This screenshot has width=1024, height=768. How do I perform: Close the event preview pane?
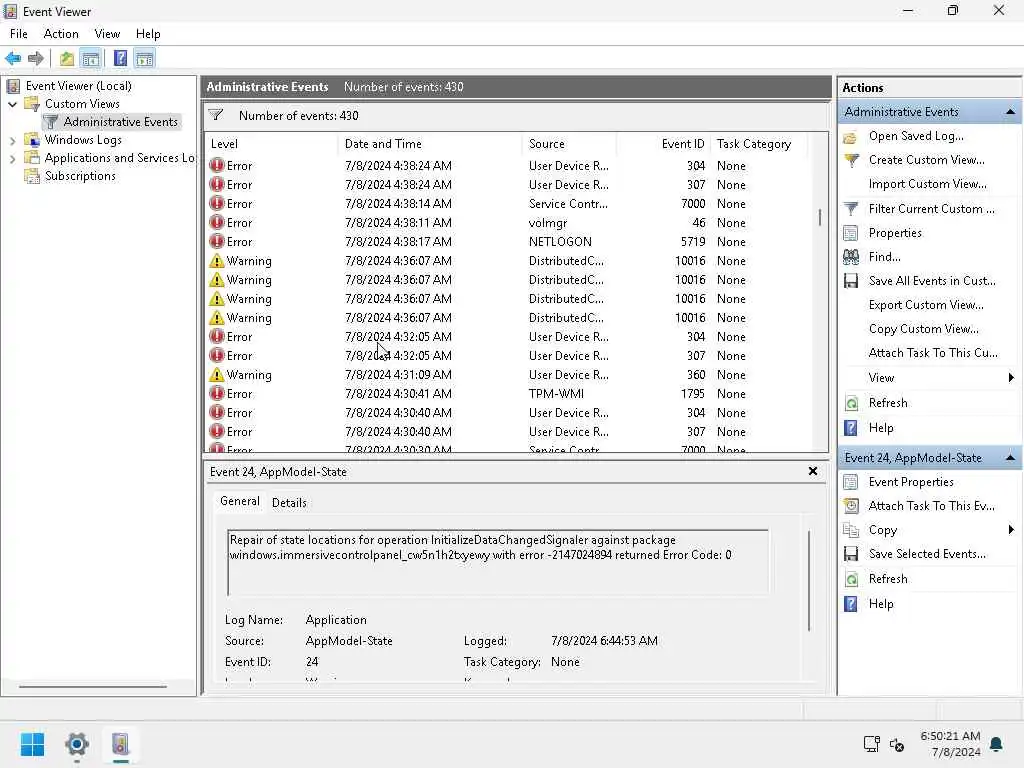[x=813, y=471]
